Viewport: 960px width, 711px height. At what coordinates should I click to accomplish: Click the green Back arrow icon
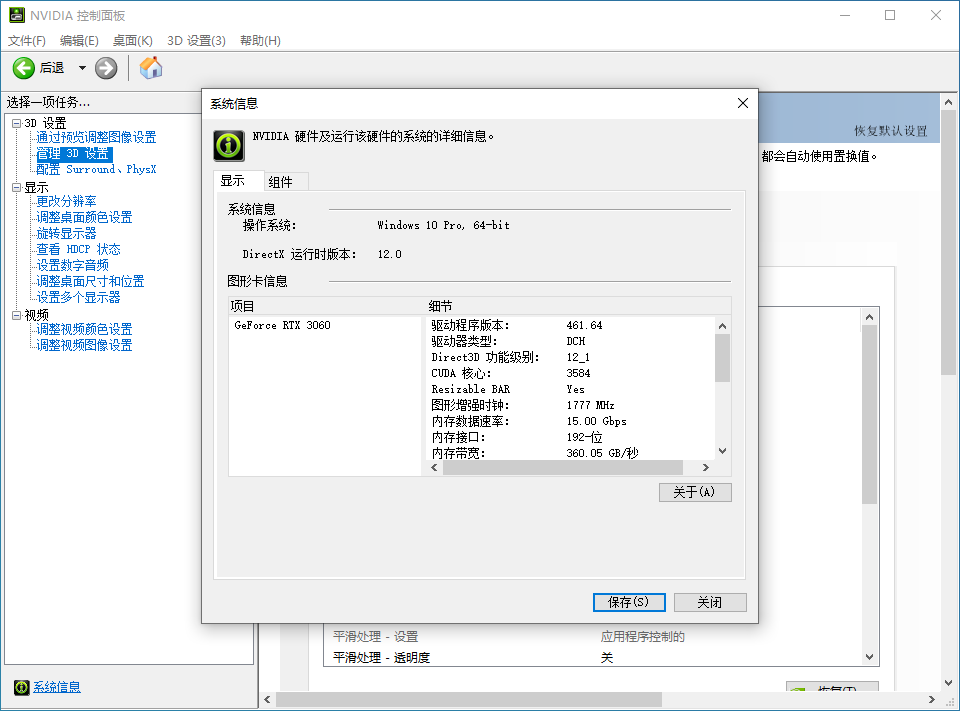pos(24,68)
